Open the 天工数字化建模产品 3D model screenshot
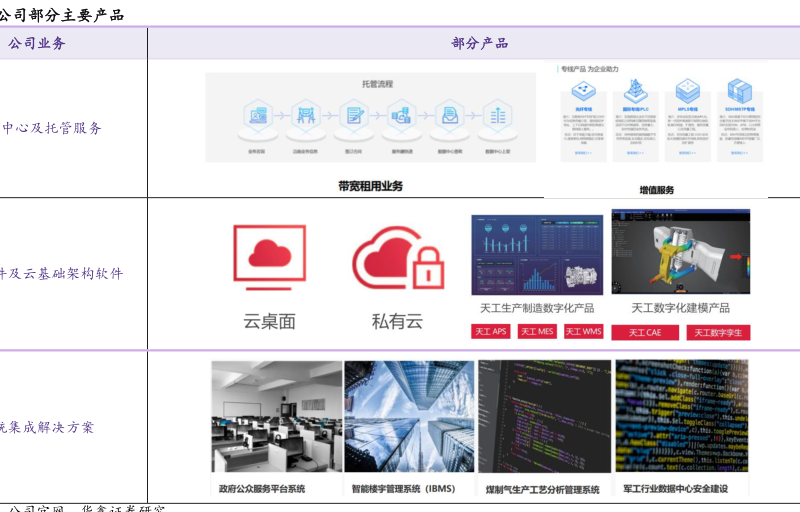This screenshot has width=800, height=512. click(680, 253)
